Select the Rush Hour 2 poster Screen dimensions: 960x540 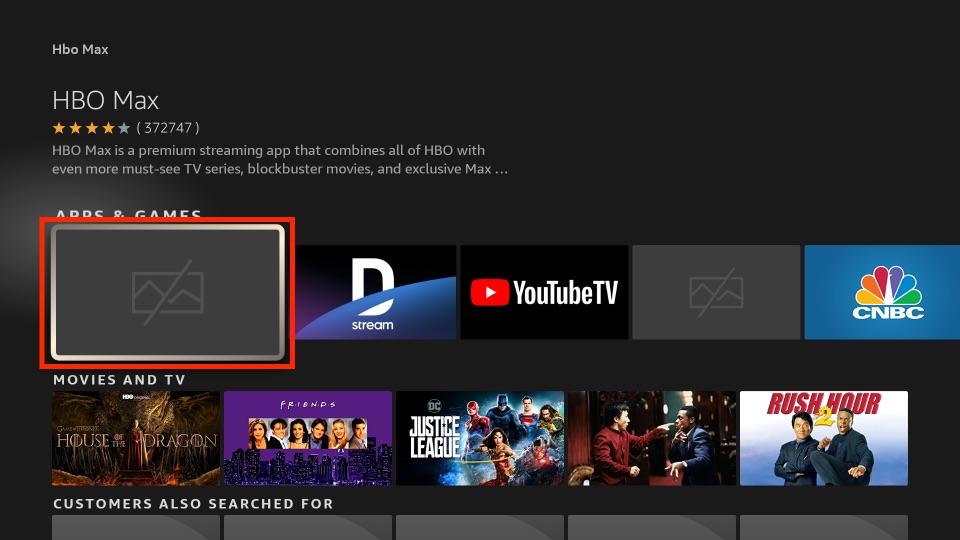(x=824, y=438)
